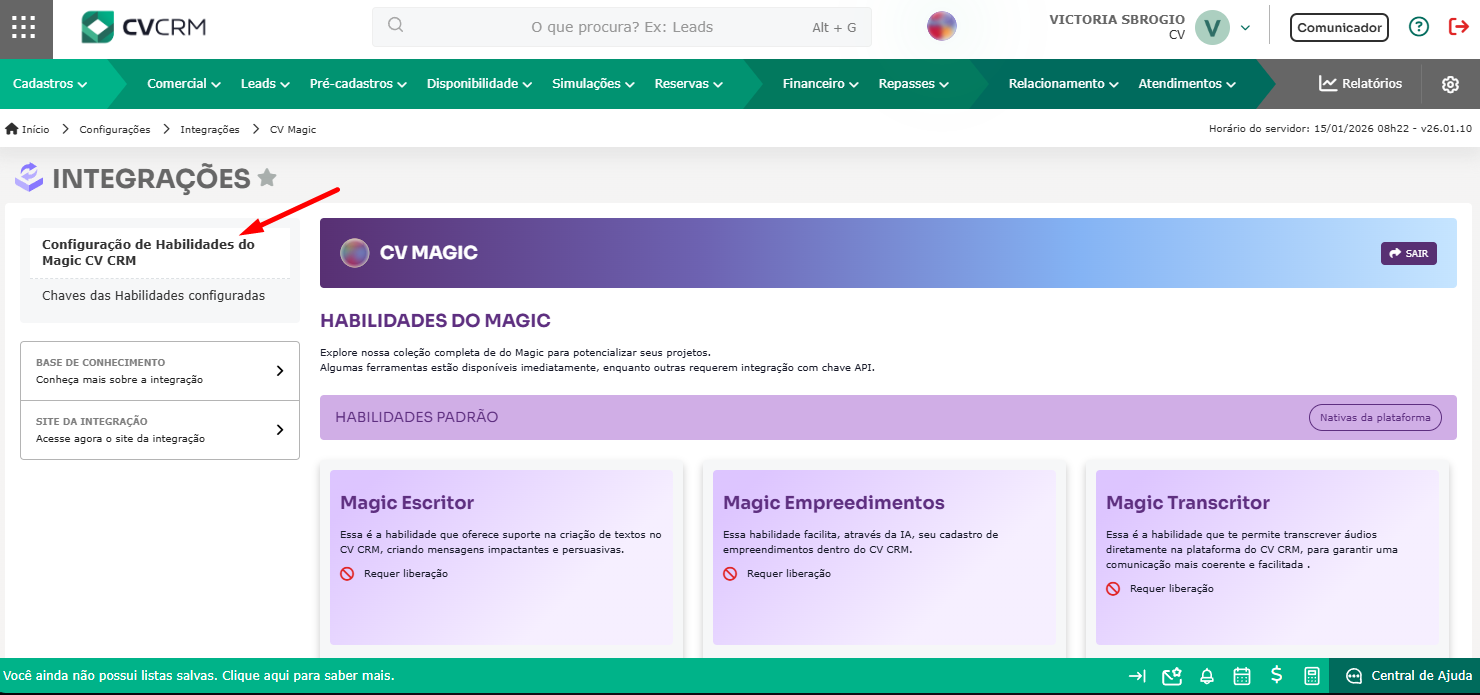Open the Atendimentos menu
Image resolution: width=1480 pixels, height=695 pixels.
click(x=1187, y=84)
